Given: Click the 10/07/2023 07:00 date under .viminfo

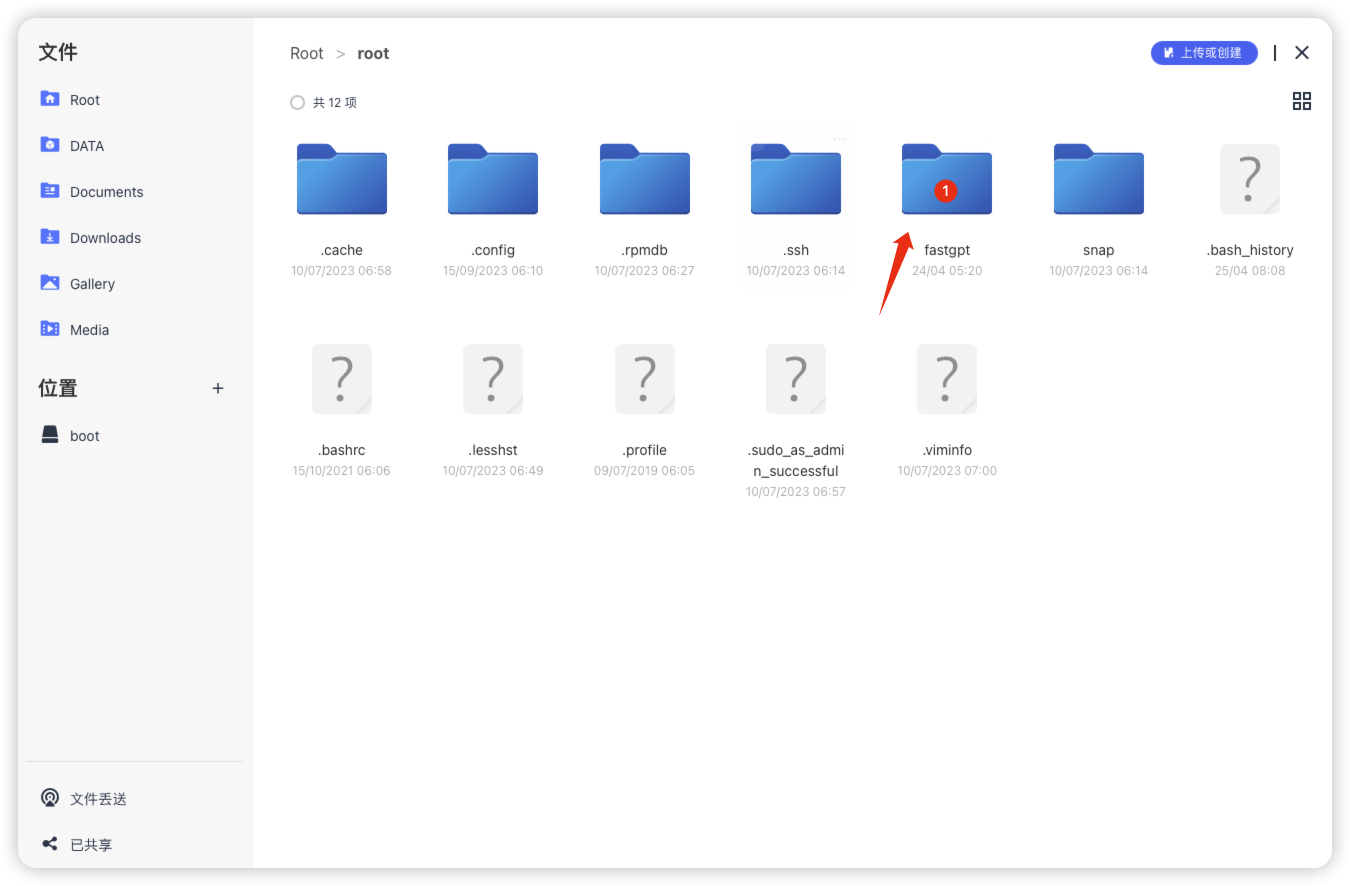Looking at the screenshot, I should (947, 471).
